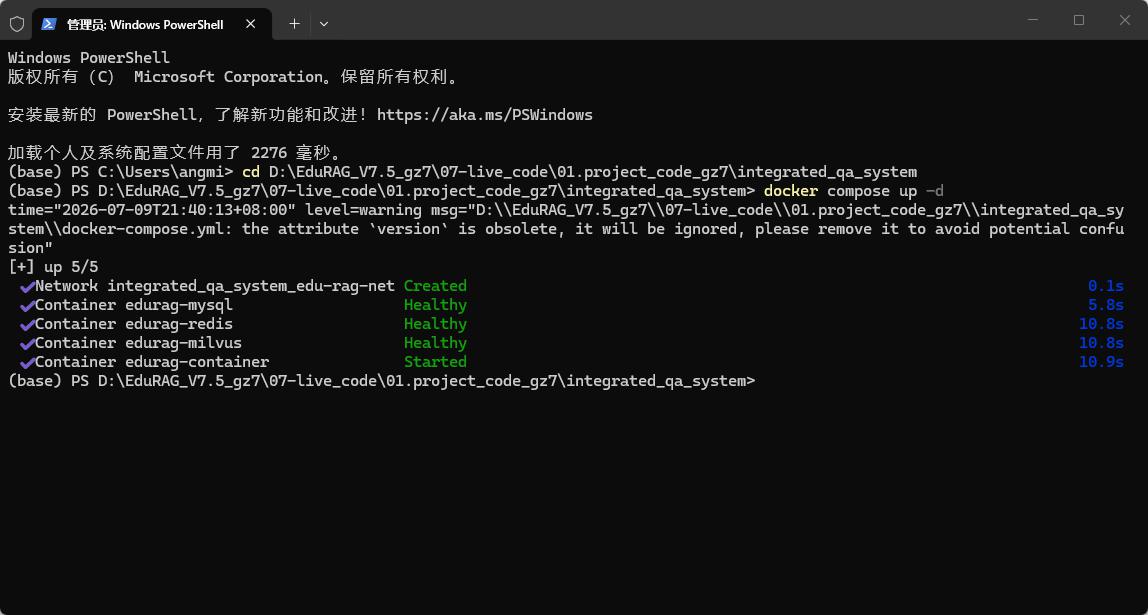Switch to 管理员: Windows PowerShell tab

[152, 24]
